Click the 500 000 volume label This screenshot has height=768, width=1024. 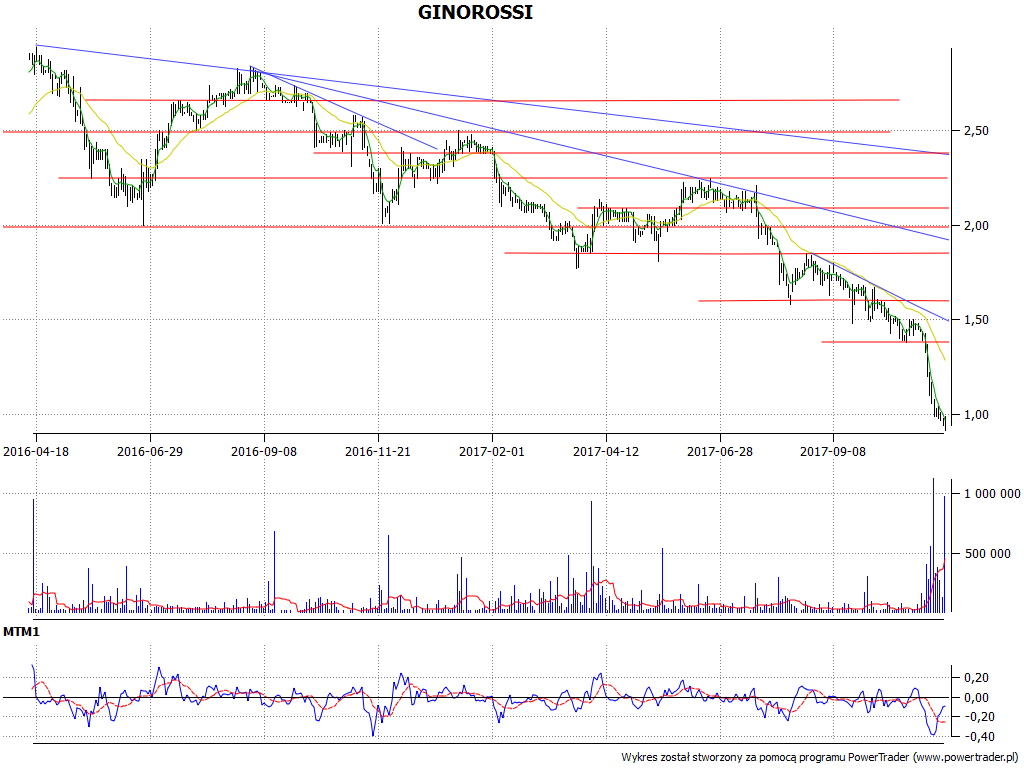point(987,554)
